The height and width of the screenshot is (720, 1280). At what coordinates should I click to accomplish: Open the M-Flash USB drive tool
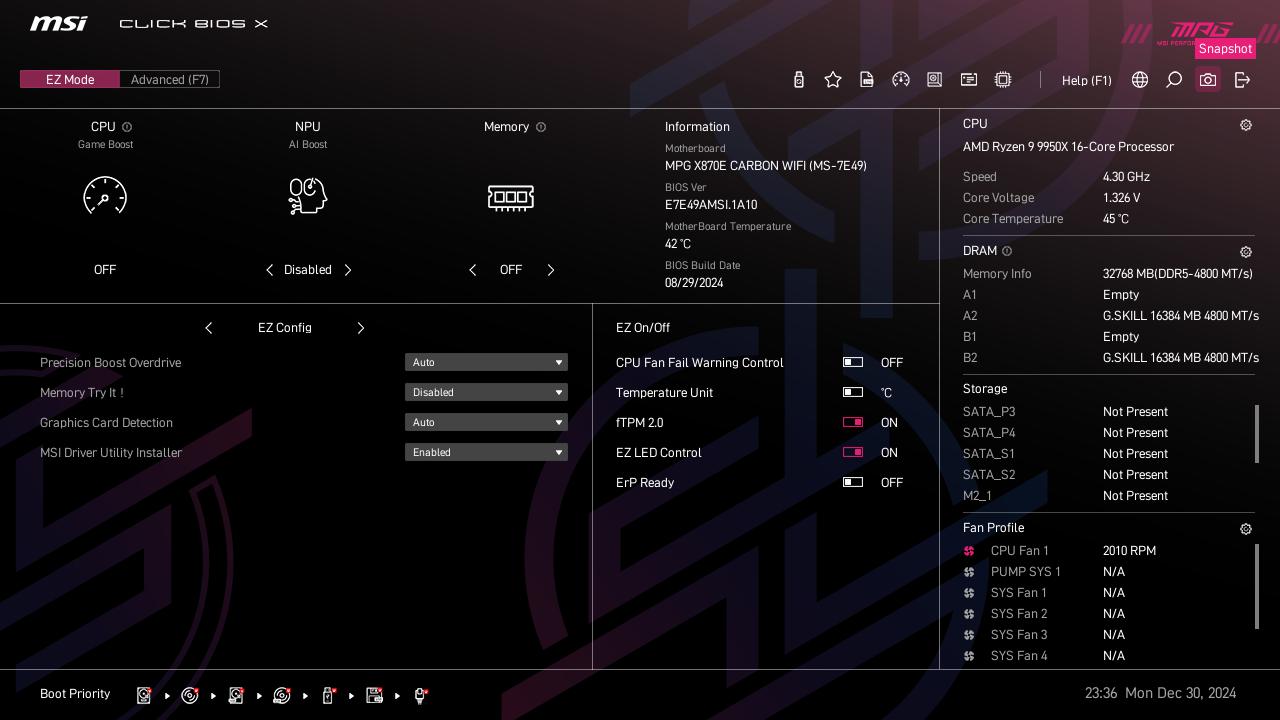(798, 80)
